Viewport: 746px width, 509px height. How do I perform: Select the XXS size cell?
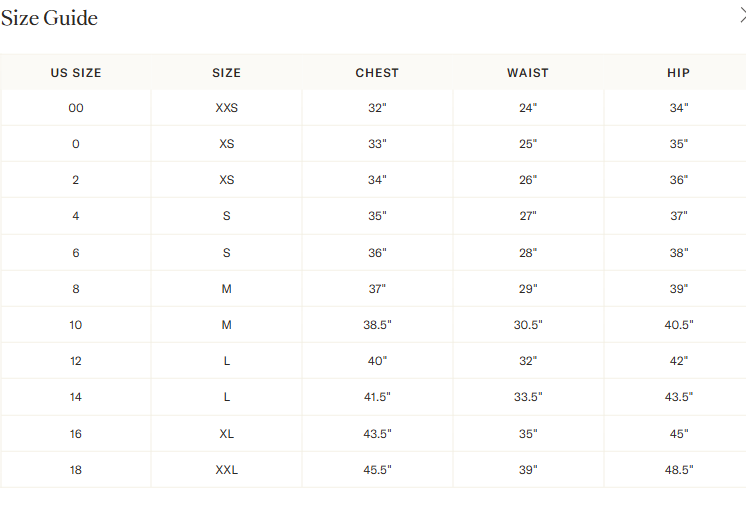point(226,108)
